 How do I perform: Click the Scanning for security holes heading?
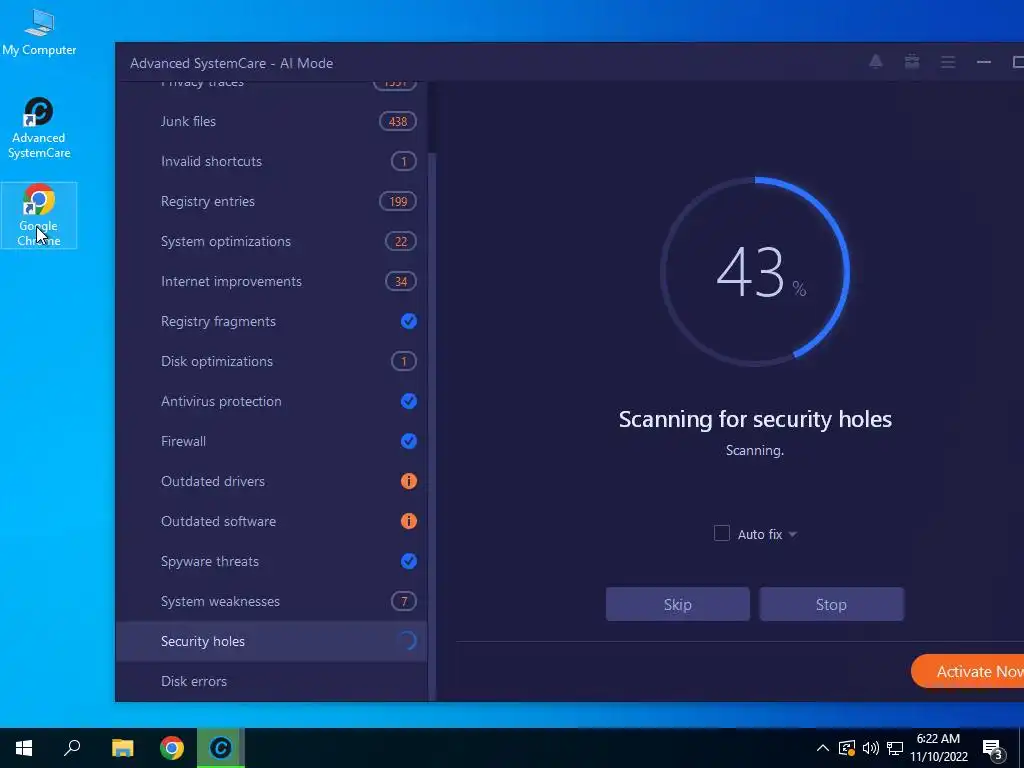pyautogui.click(x=755, y=419)
